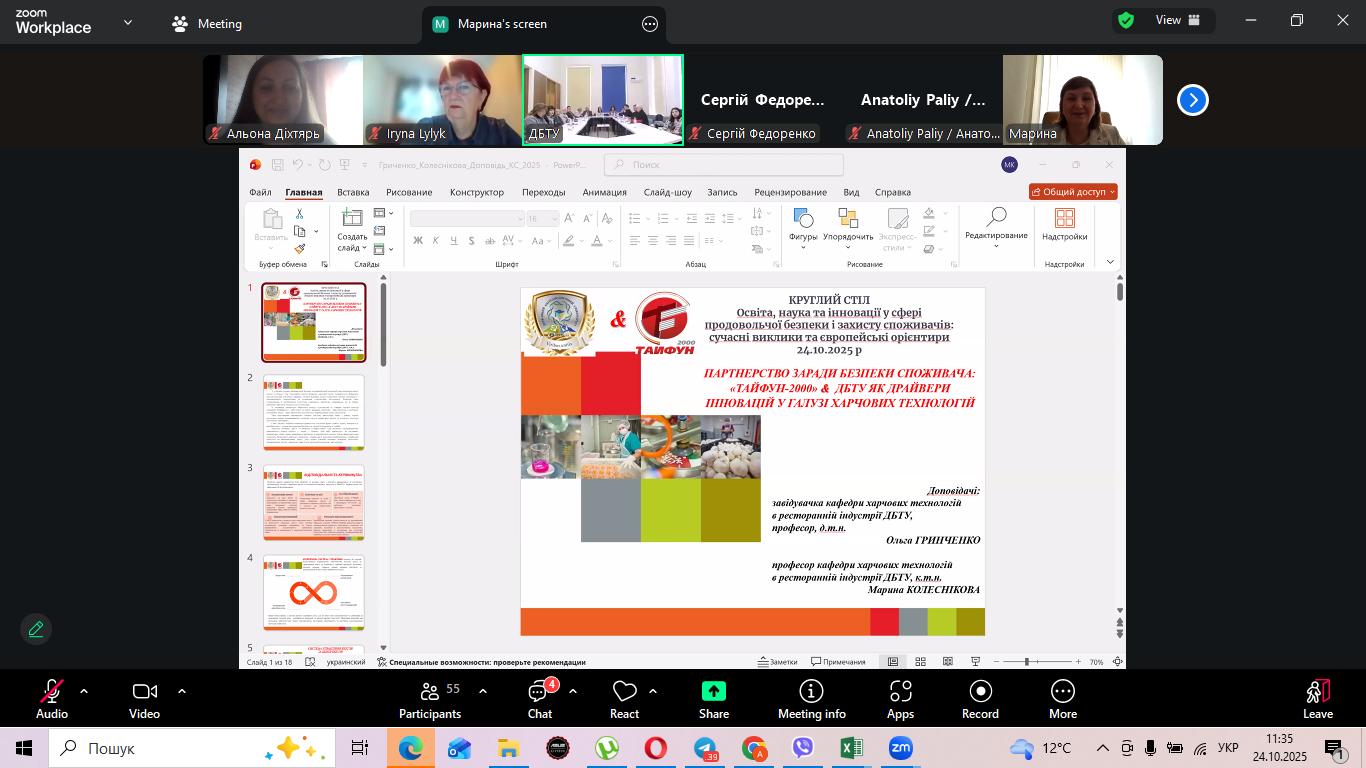Open the Chat panel

click(x=540, y=692)
